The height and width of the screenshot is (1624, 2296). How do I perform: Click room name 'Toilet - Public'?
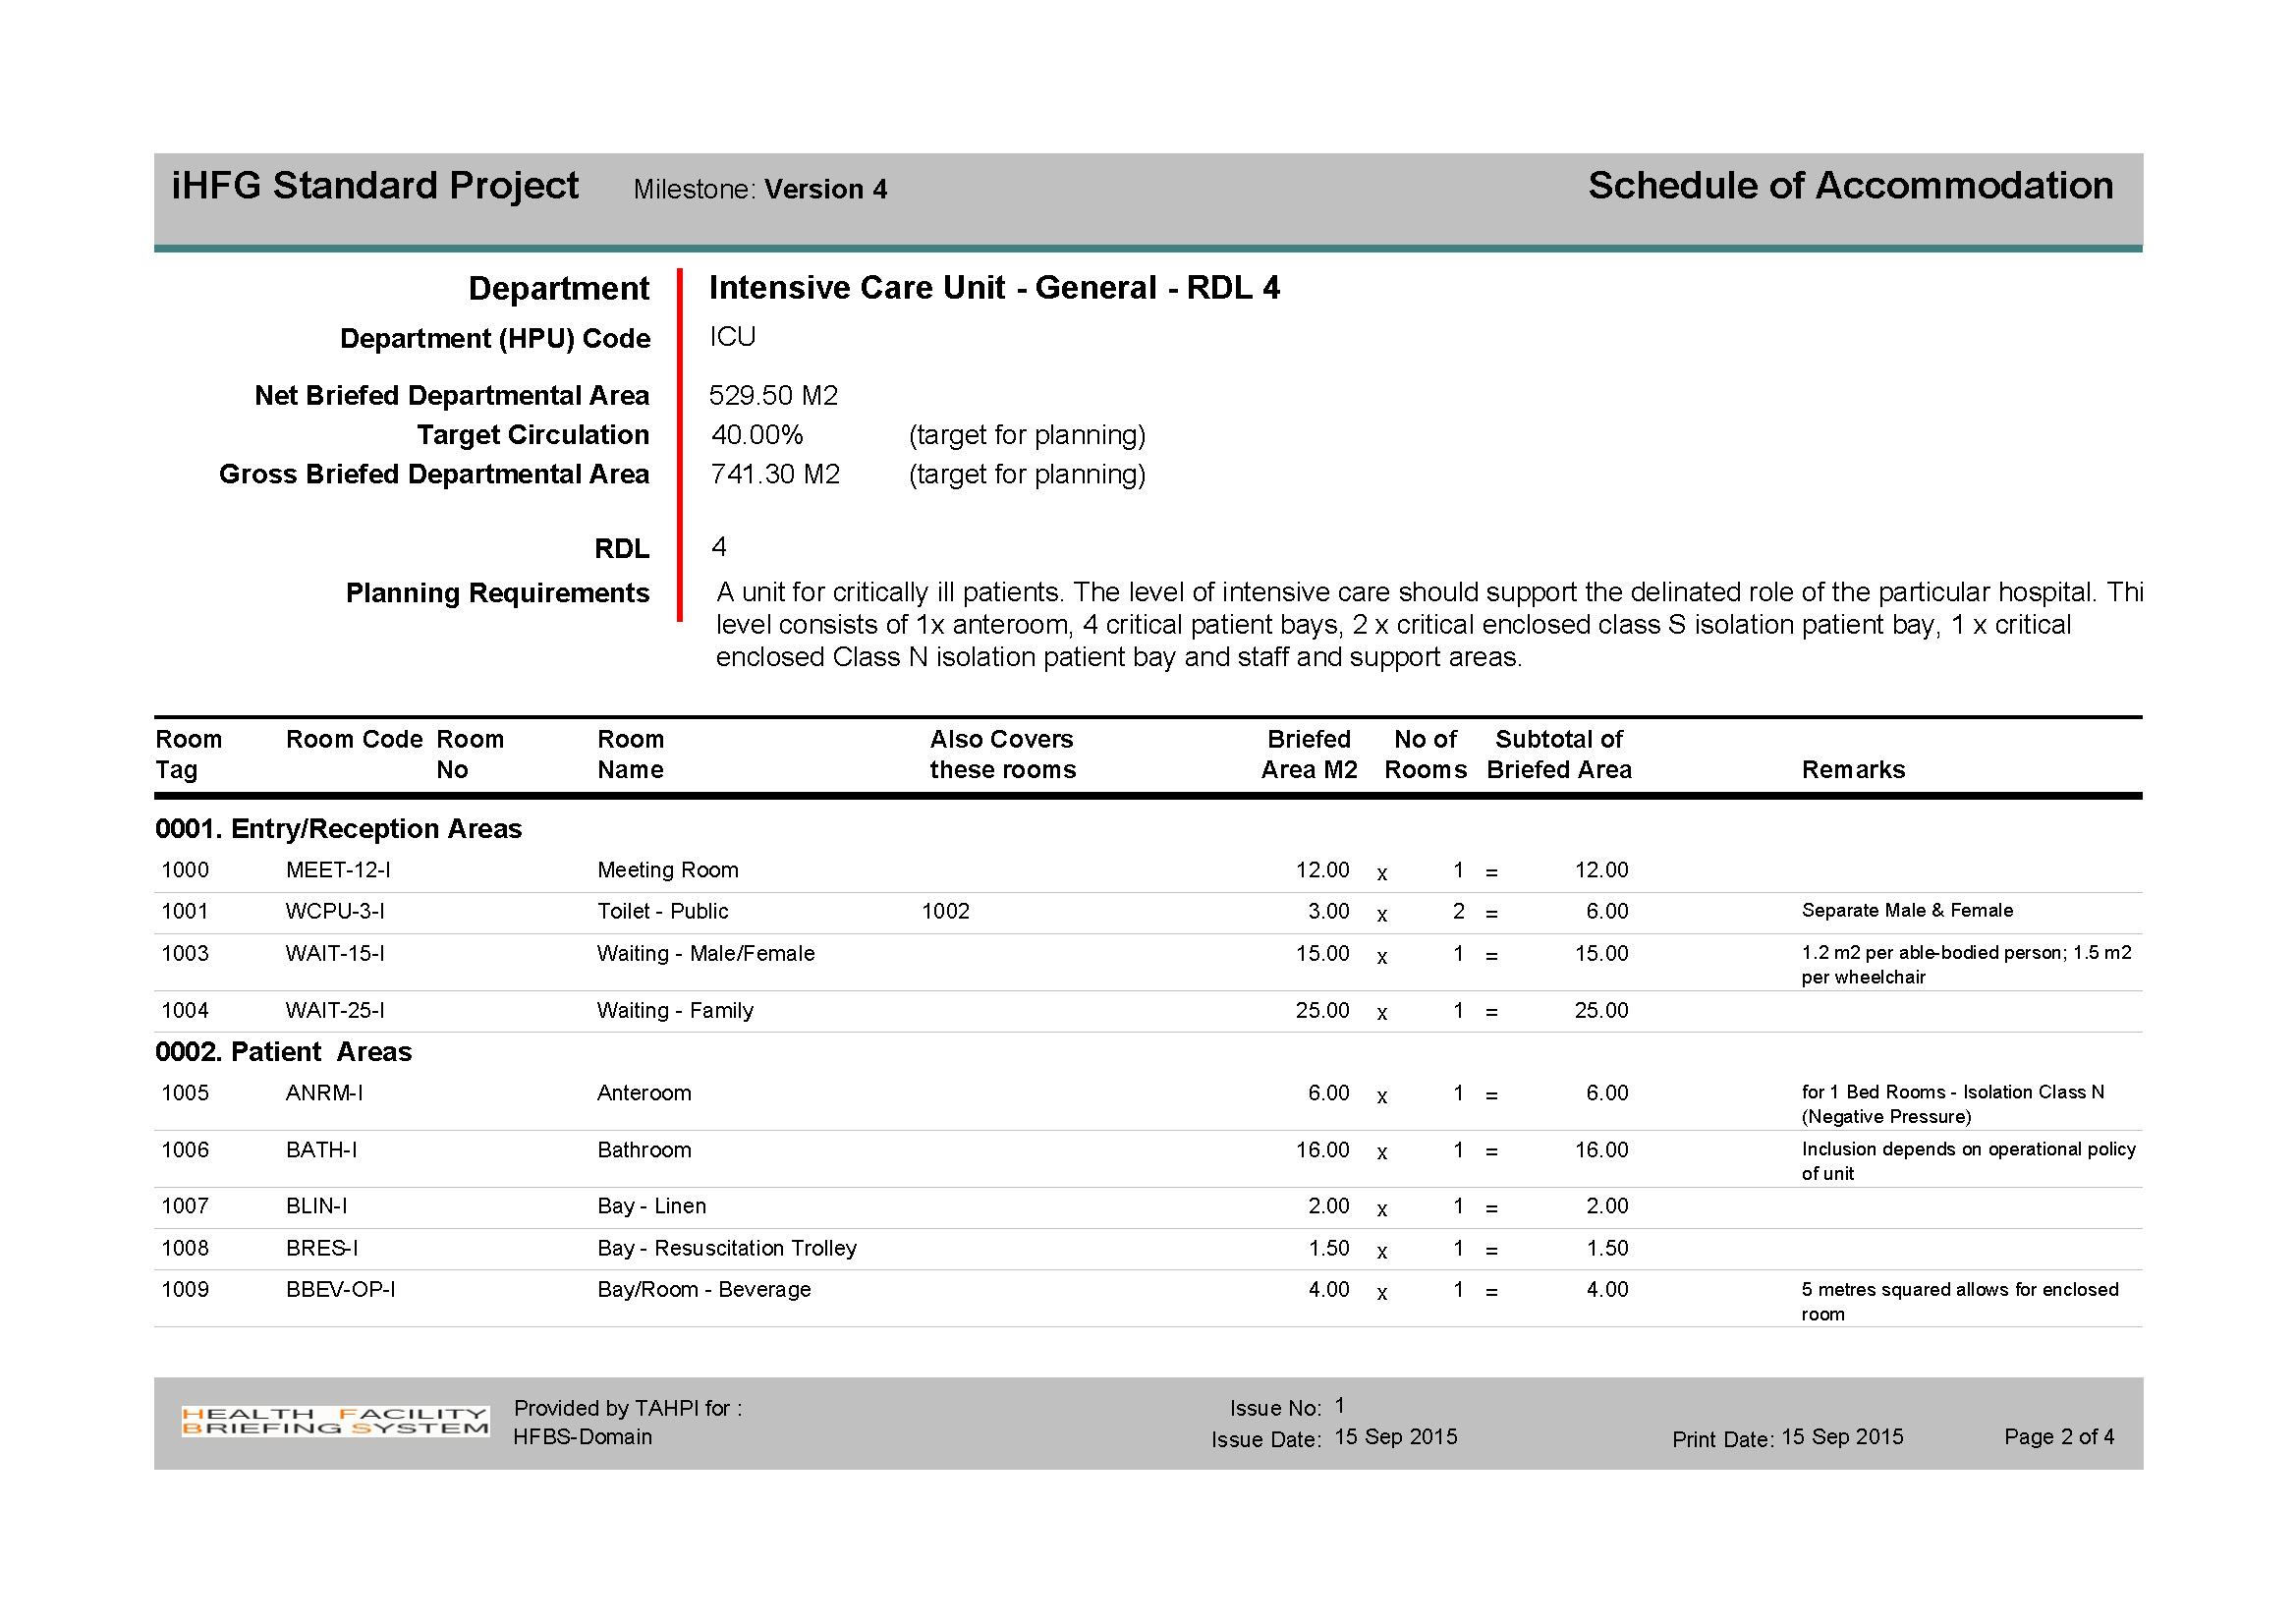(x=662, y=911)
